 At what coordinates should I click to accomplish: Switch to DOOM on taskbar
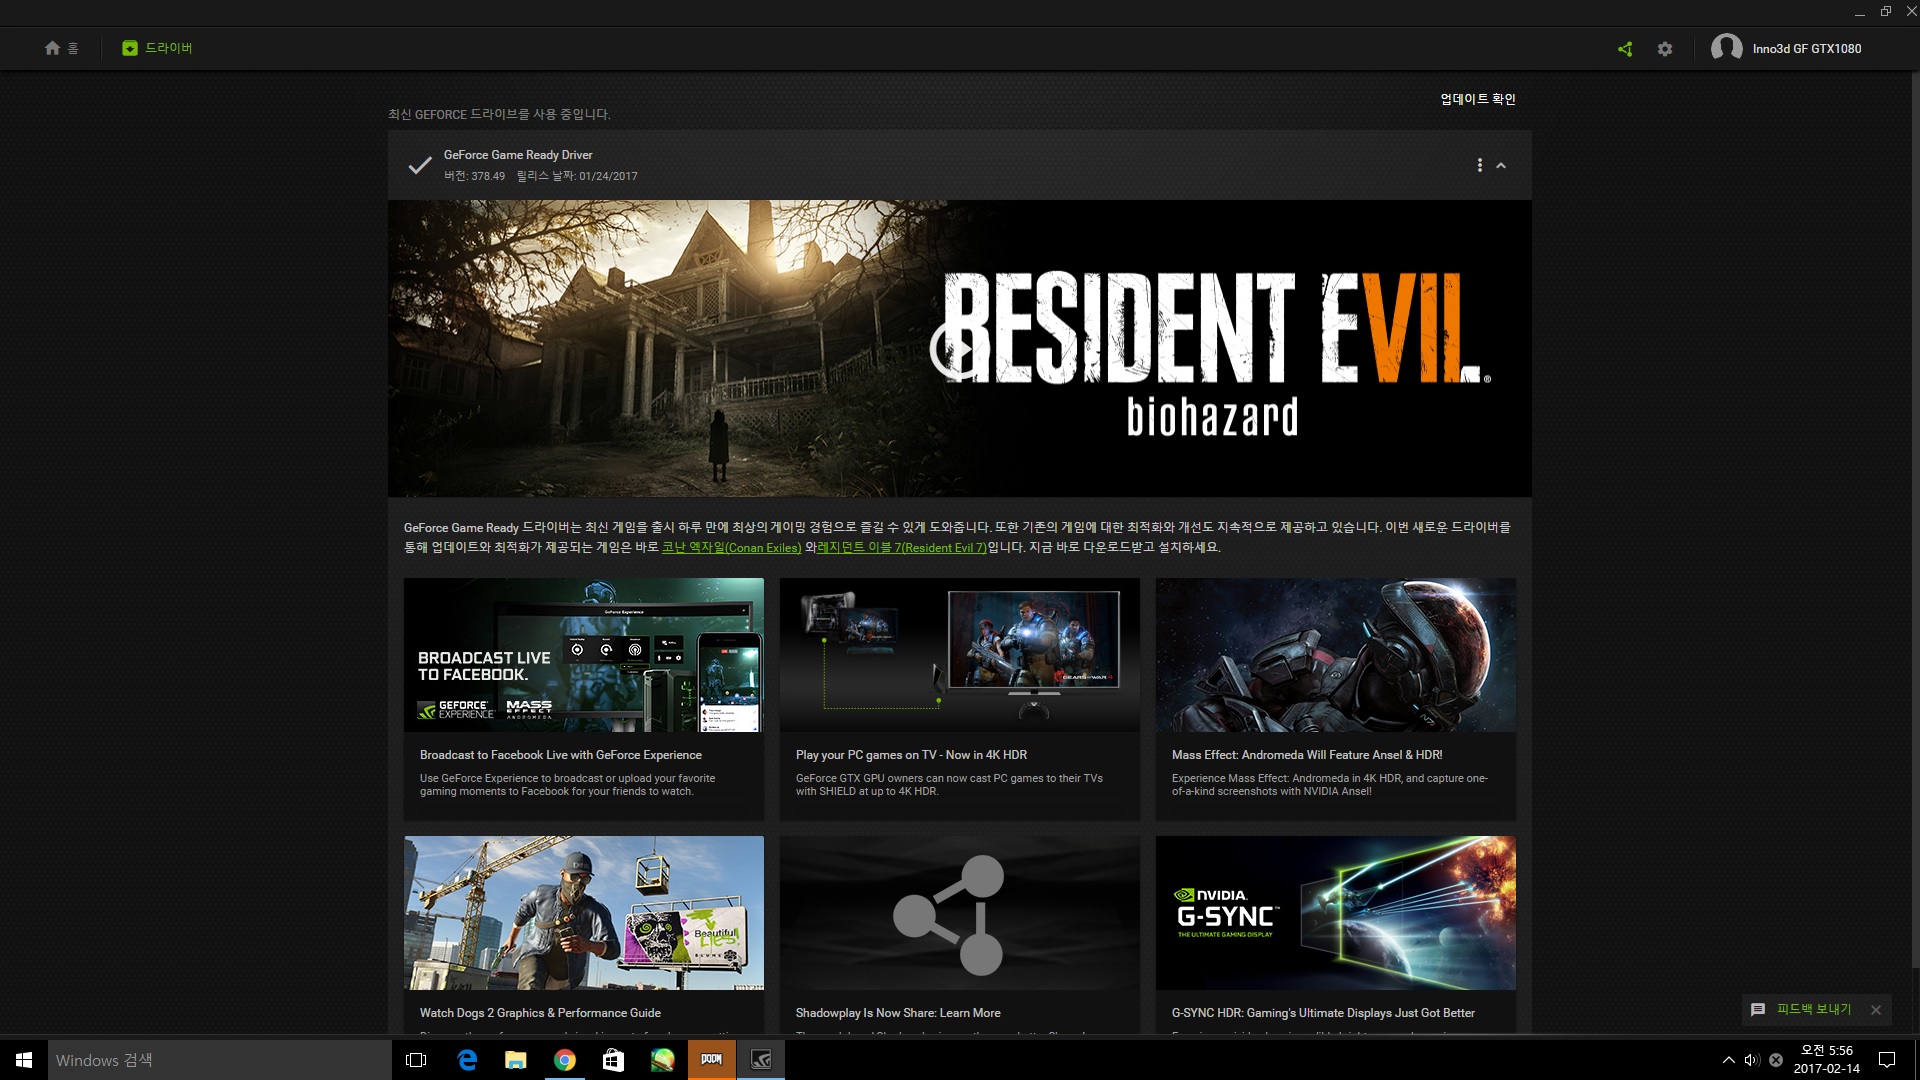[x=712, y=1060]
